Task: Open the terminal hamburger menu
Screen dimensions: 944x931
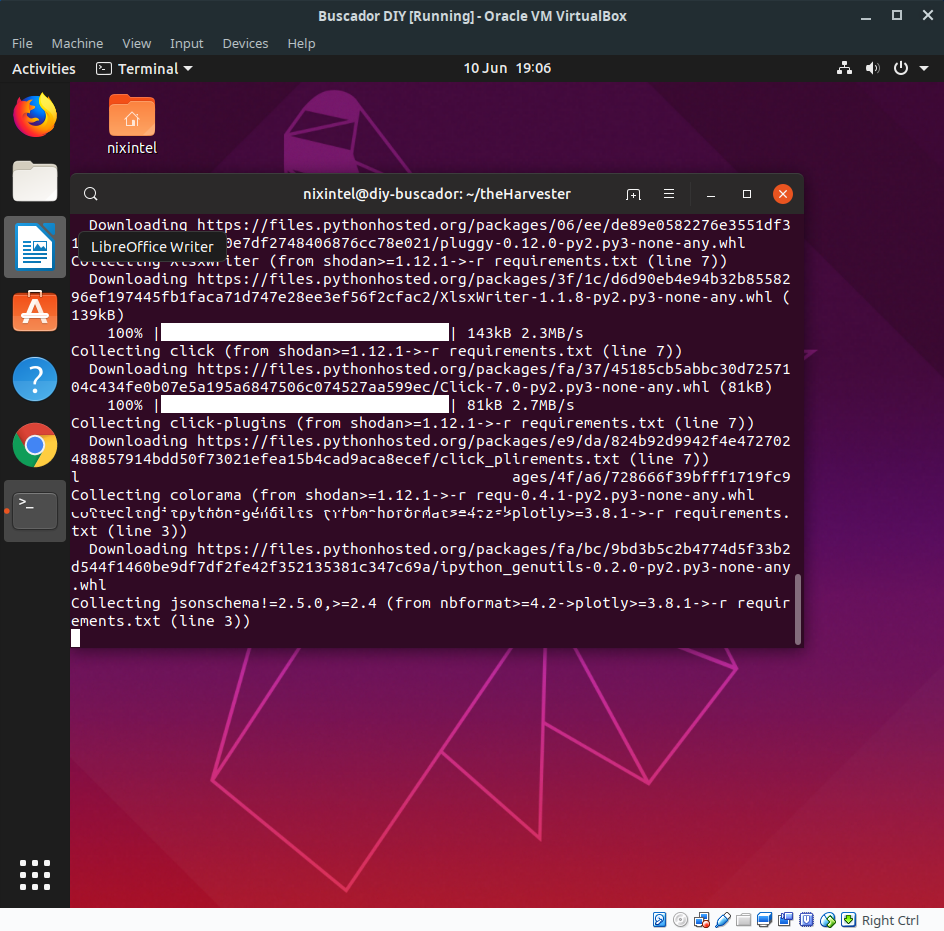Action: pyautogui.click(x=669, y=194)
